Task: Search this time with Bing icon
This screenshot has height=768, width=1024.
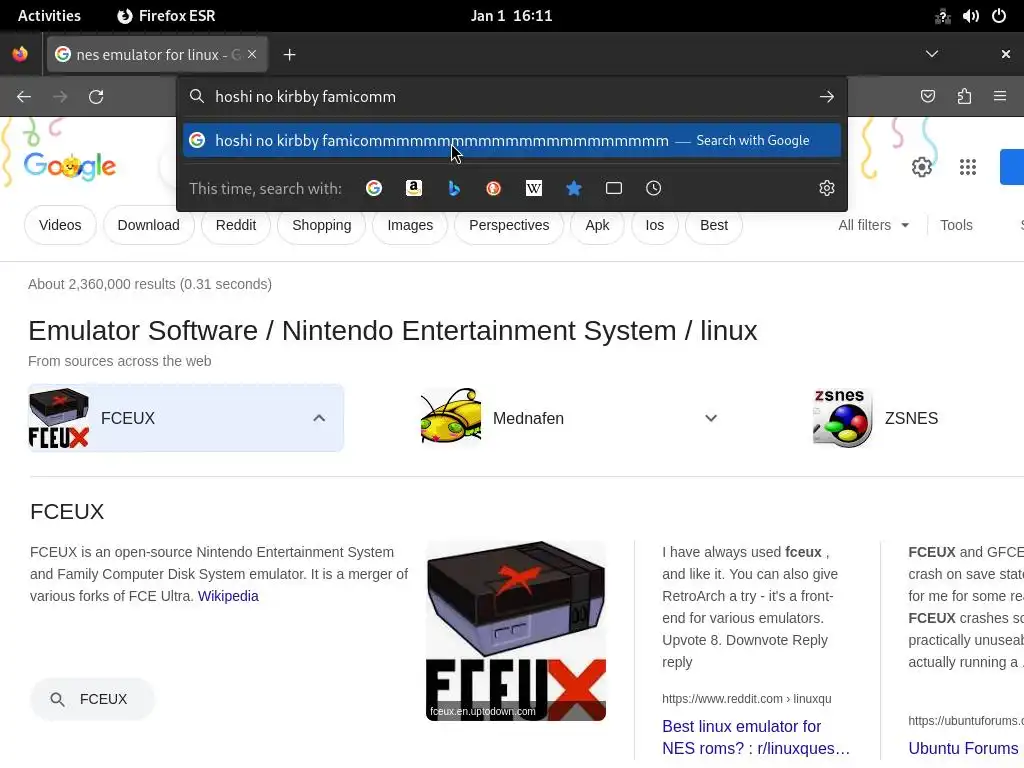Action: pos(454,188)
